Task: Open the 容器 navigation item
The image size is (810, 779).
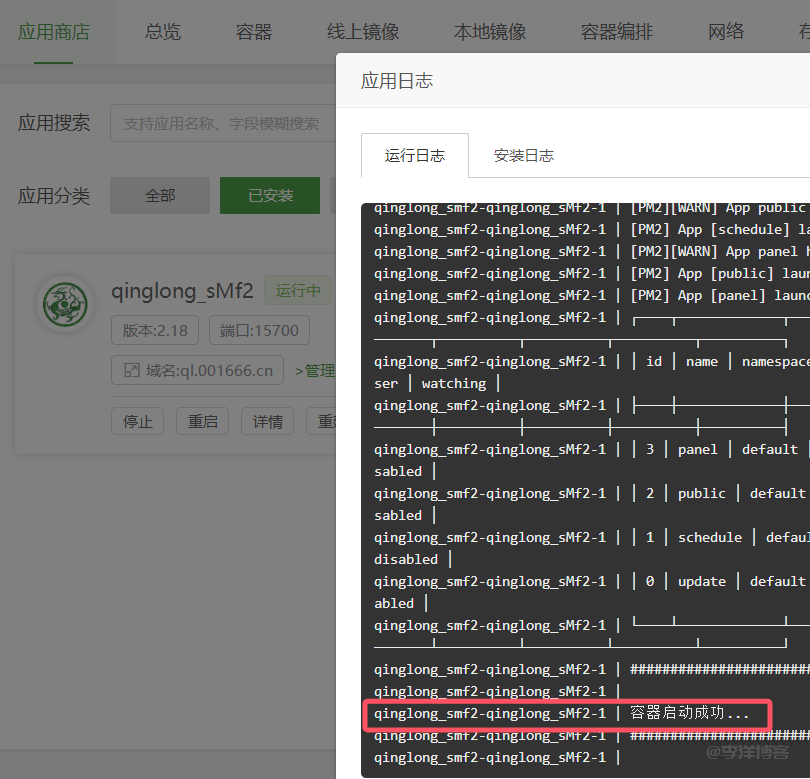Action: coord(253,31)
